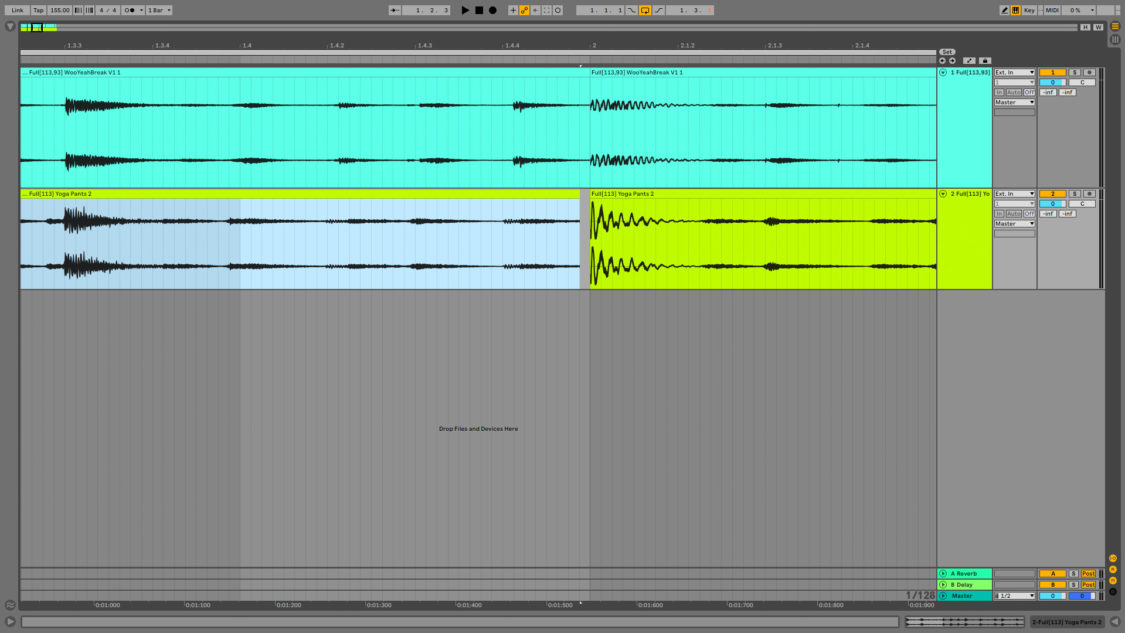Open the 1 Bar quantization dropdown

click(160, 9)
